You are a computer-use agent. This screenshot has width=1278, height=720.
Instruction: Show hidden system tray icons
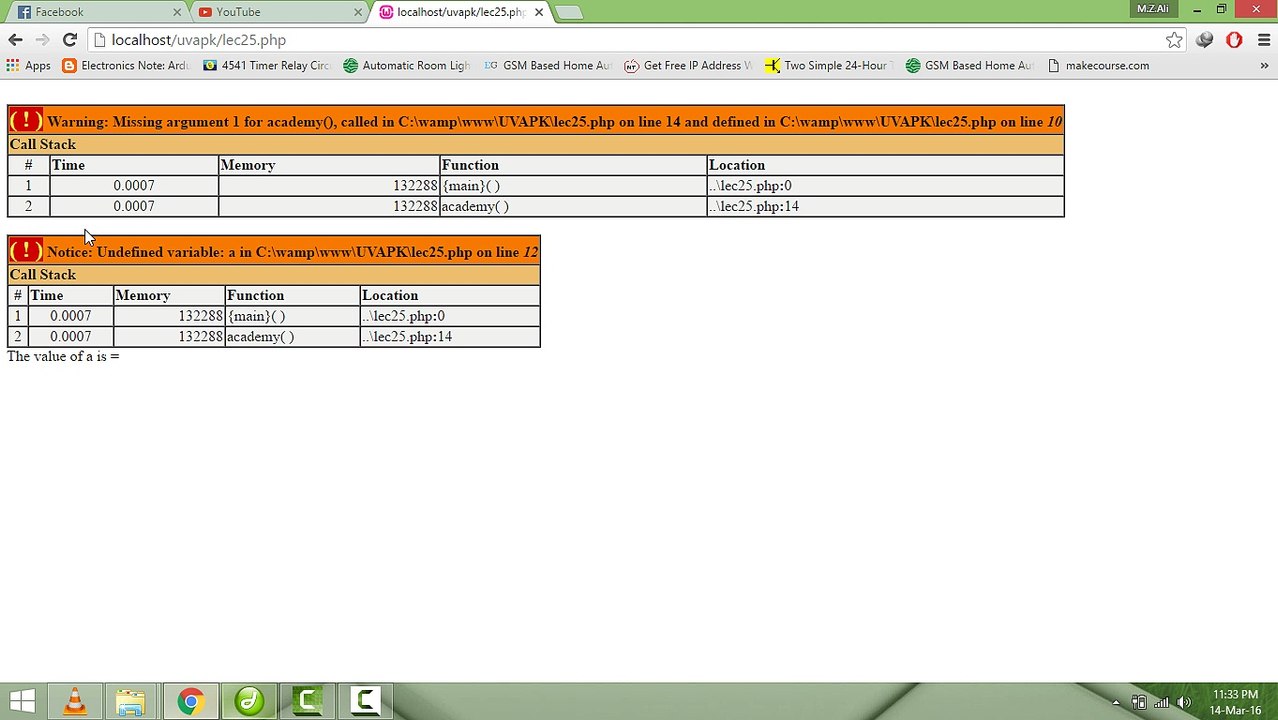coord(1116,702)
